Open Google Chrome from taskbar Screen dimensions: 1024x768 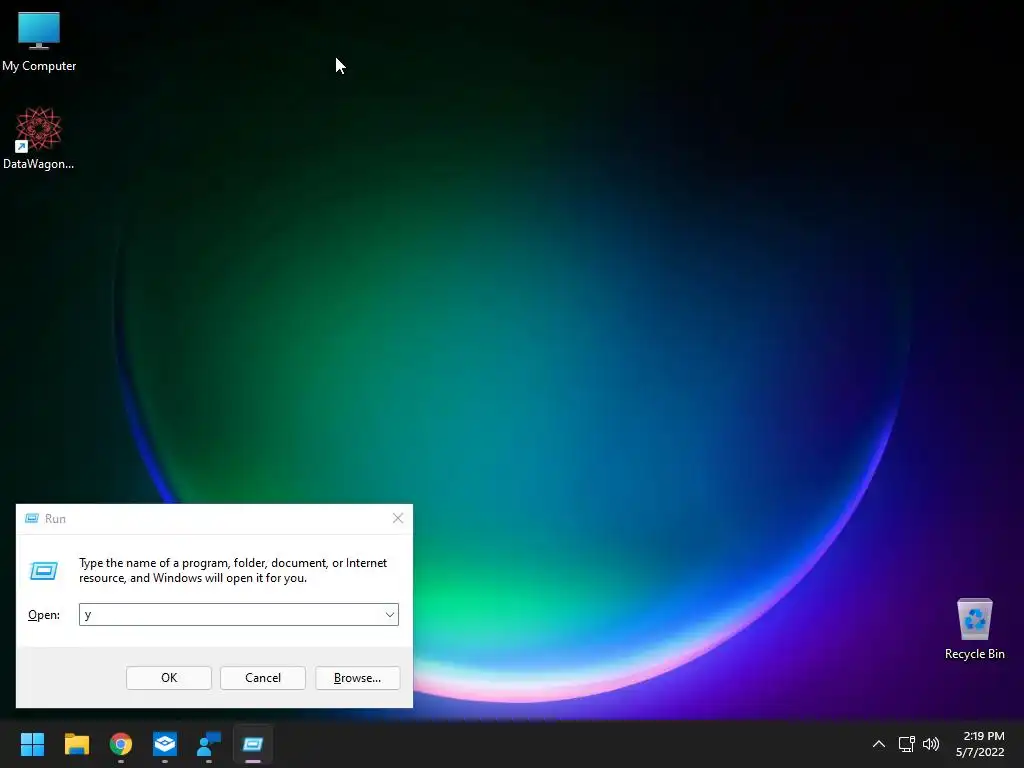click(x=121, y=744)
